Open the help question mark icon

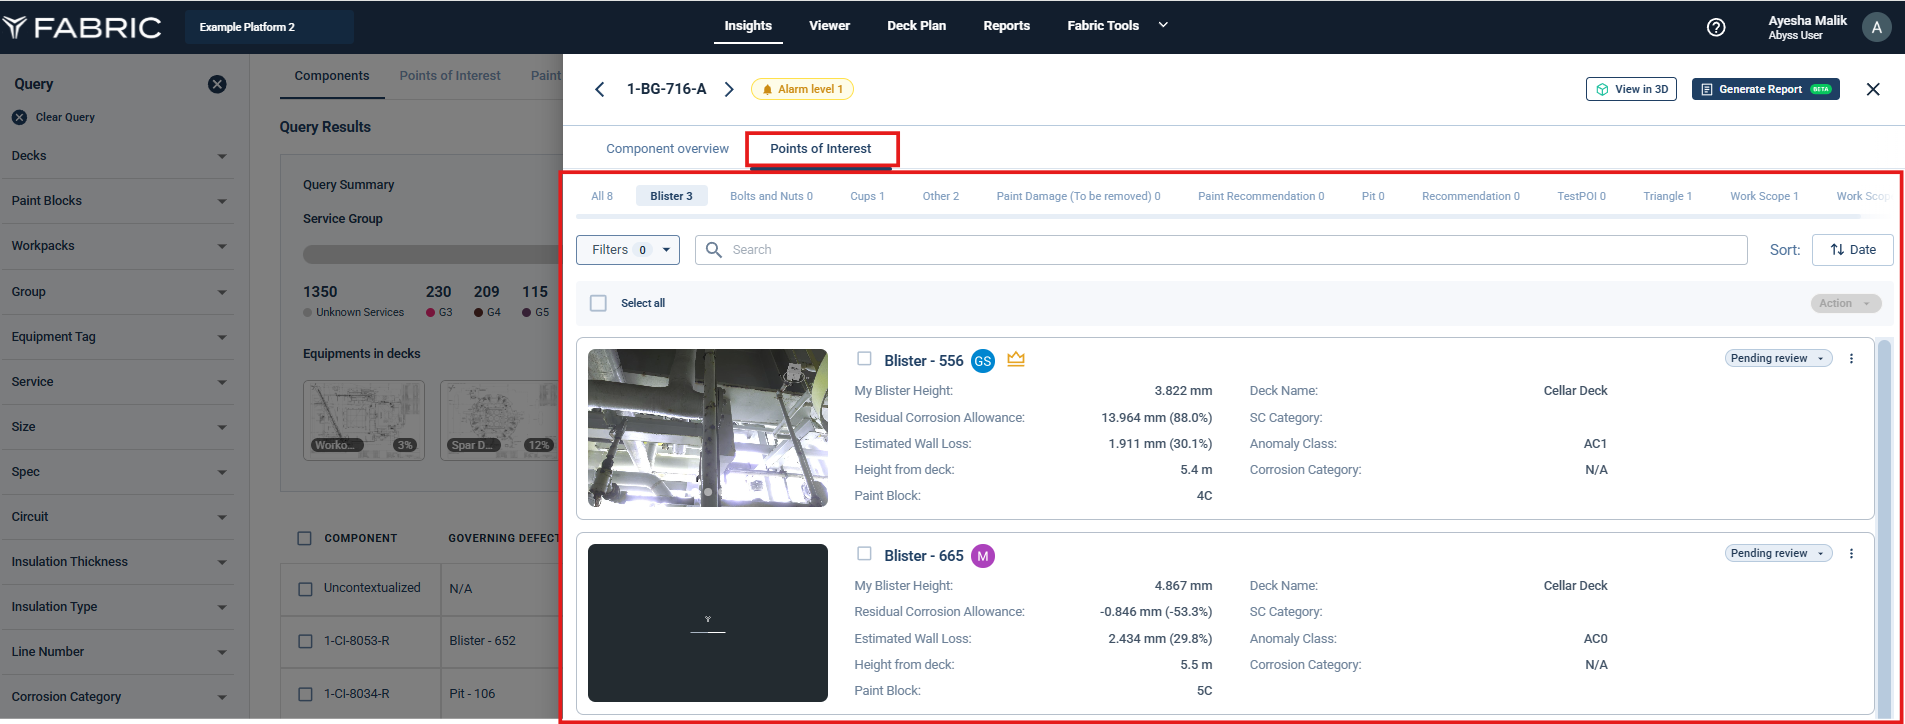coord(1716,27)
